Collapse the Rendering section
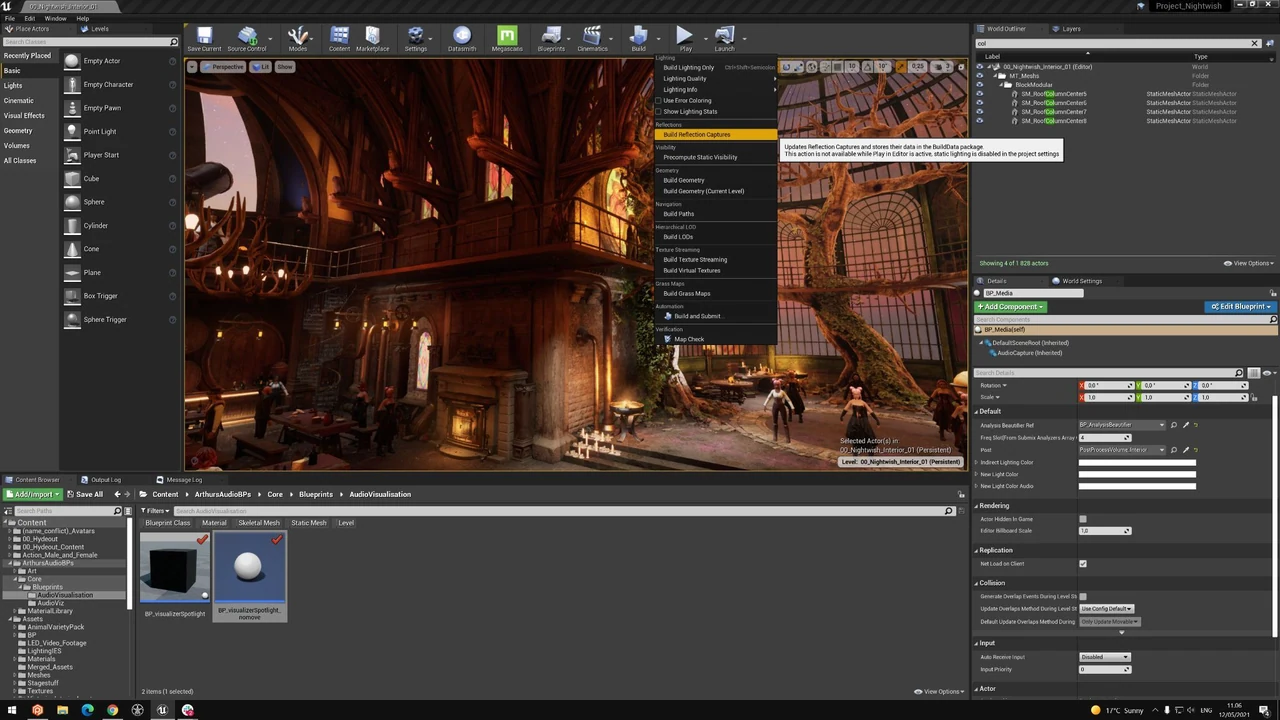This screenshot has width=1280, height=720. pos(977,506)
